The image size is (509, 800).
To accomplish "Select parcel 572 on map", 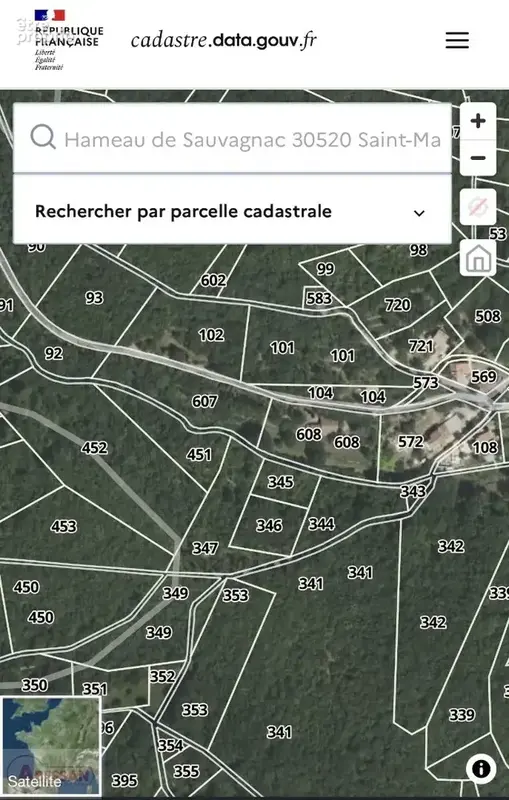I will tap(411, 441).
